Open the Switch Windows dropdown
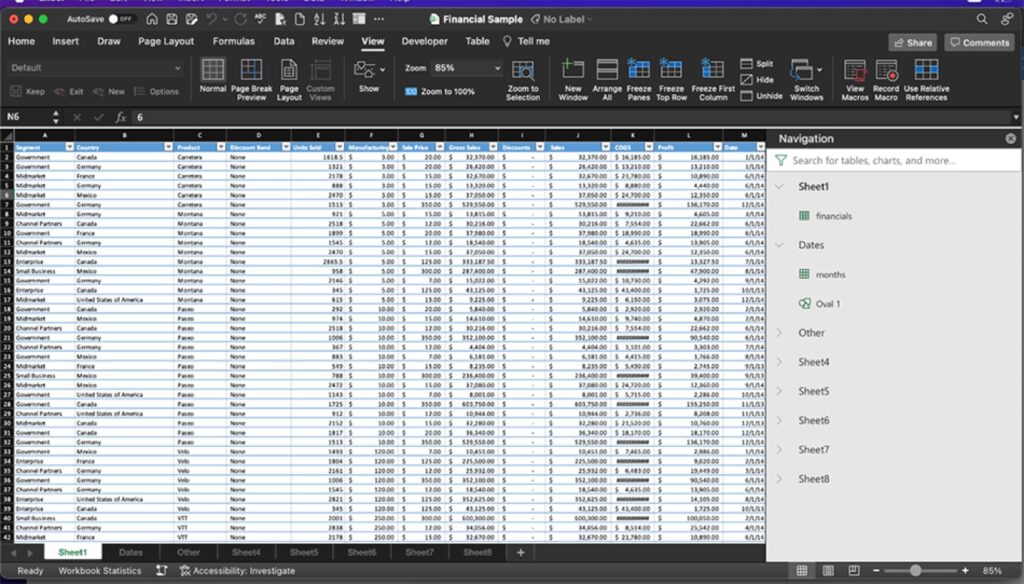Viewport: 1024px width, 584px height. pyautogui.click(x=806, y=72)
